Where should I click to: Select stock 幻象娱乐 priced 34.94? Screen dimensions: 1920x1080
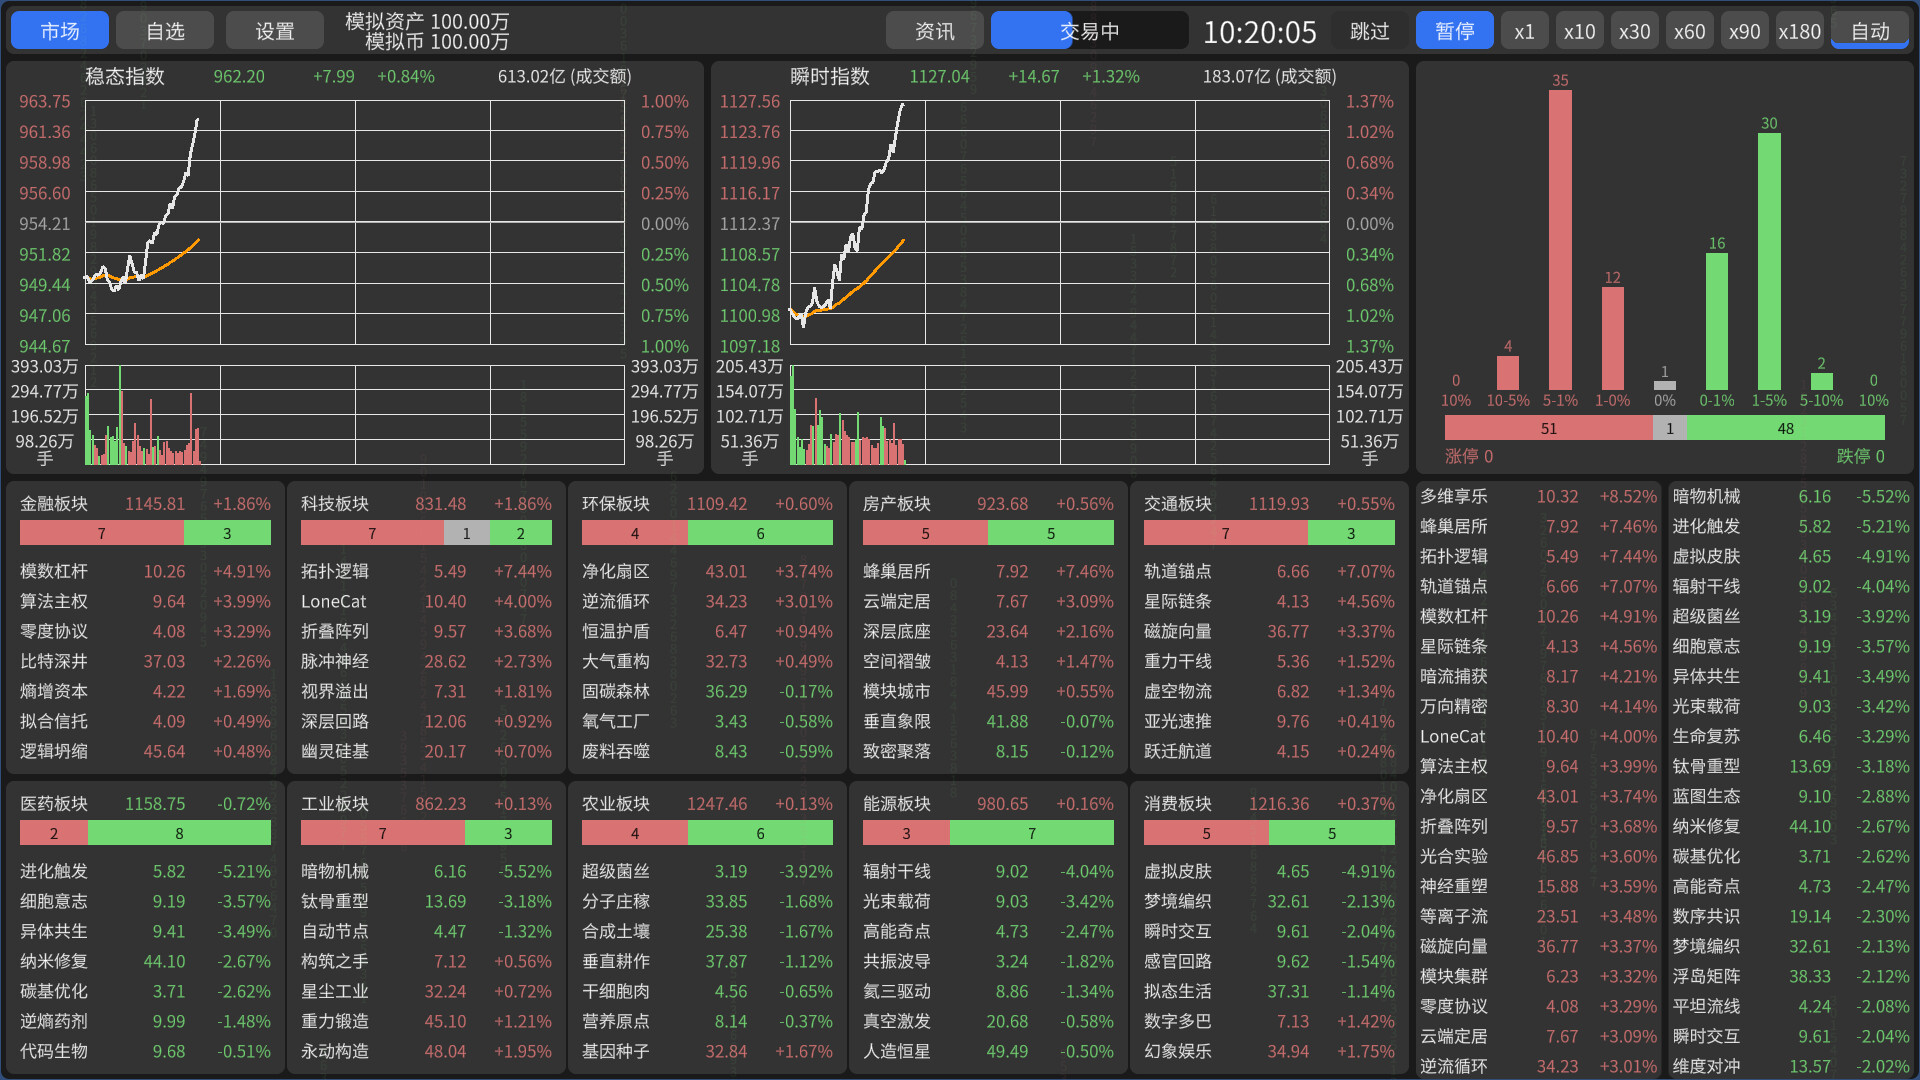pyautogui.click(x=1269, y=1051)
